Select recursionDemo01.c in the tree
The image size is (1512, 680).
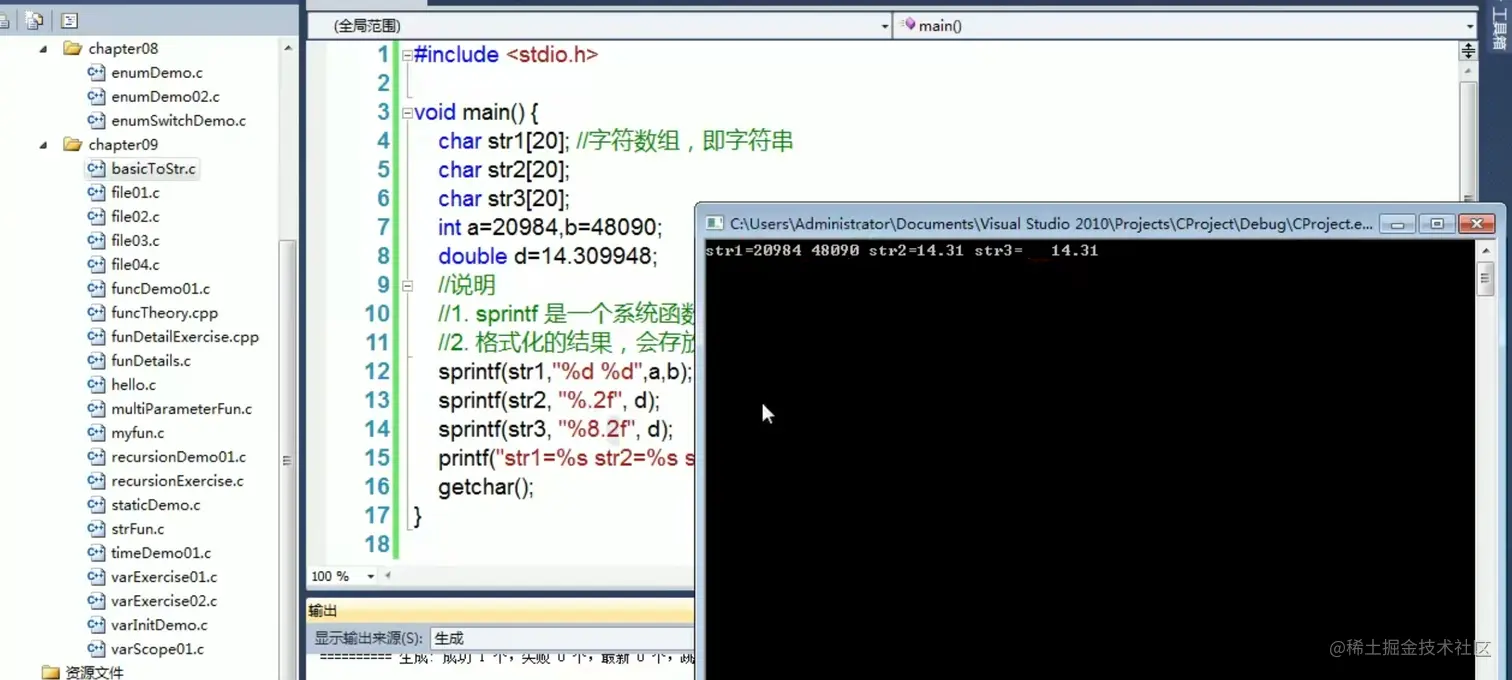point(178,456)
